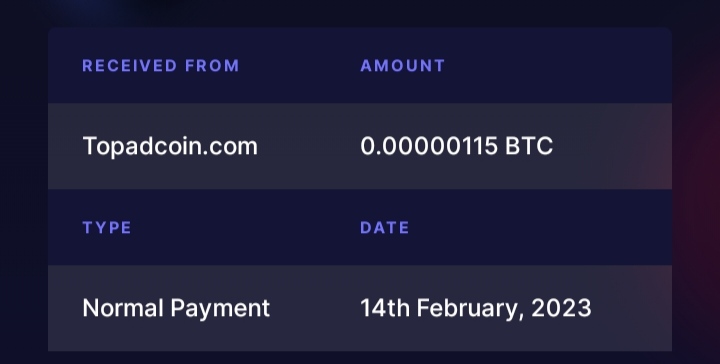Image resolution: width=720 pixels, height=364 pixels.
Task: Open the Topadcoin.com sender link
Action: tap(170, 146)
